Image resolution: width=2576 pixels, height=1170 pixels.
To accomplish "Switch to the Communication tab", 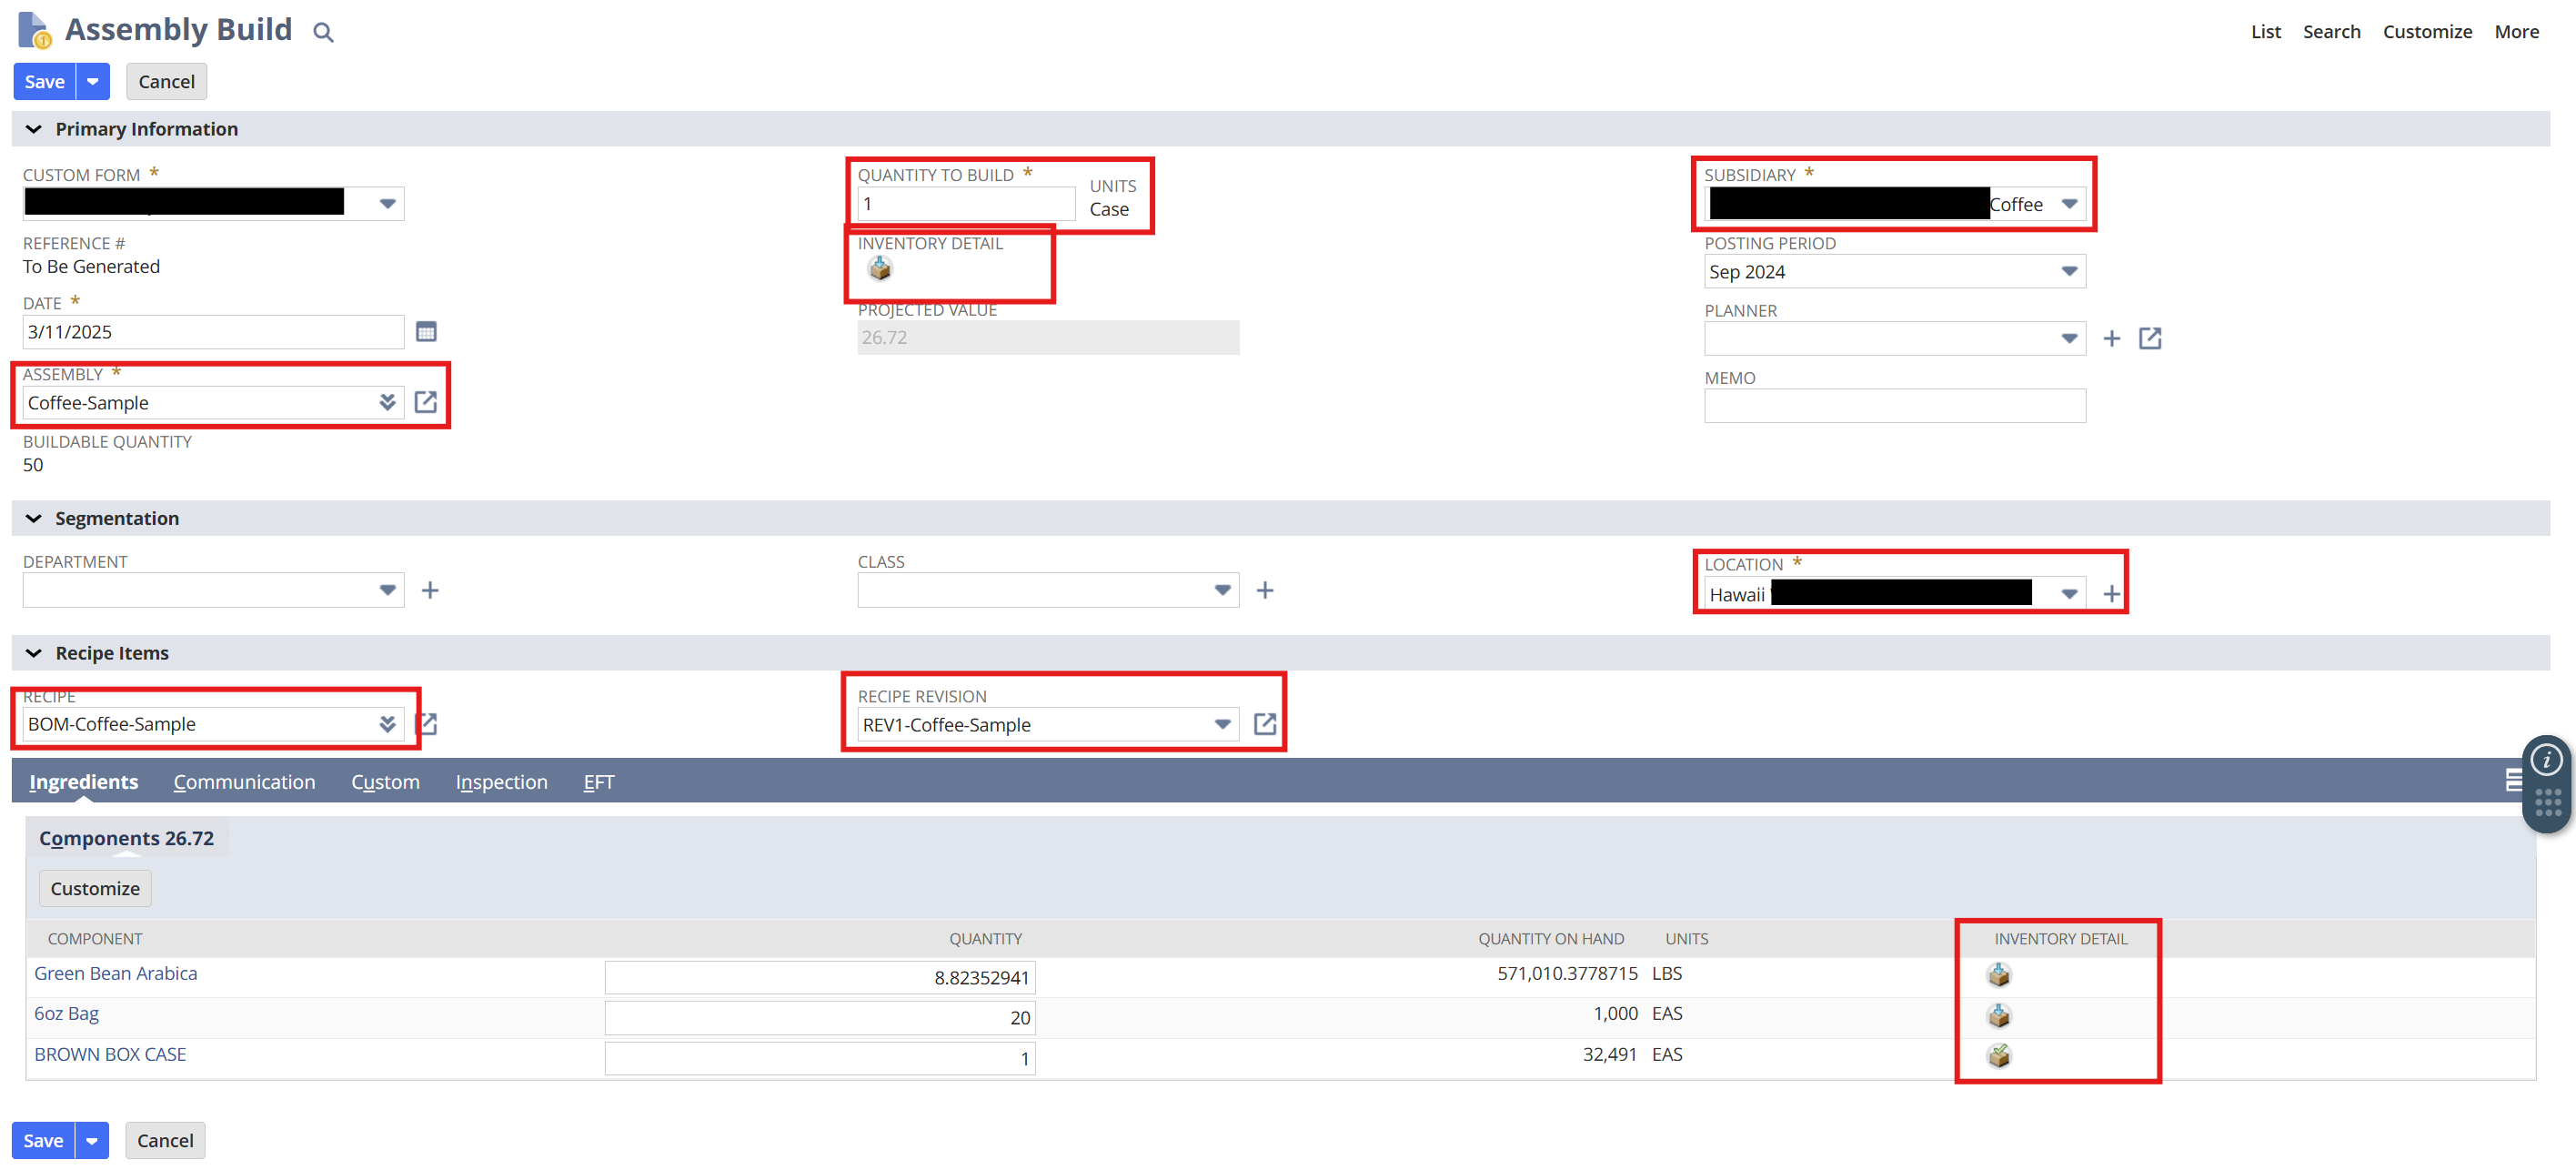I will [244, 782].
